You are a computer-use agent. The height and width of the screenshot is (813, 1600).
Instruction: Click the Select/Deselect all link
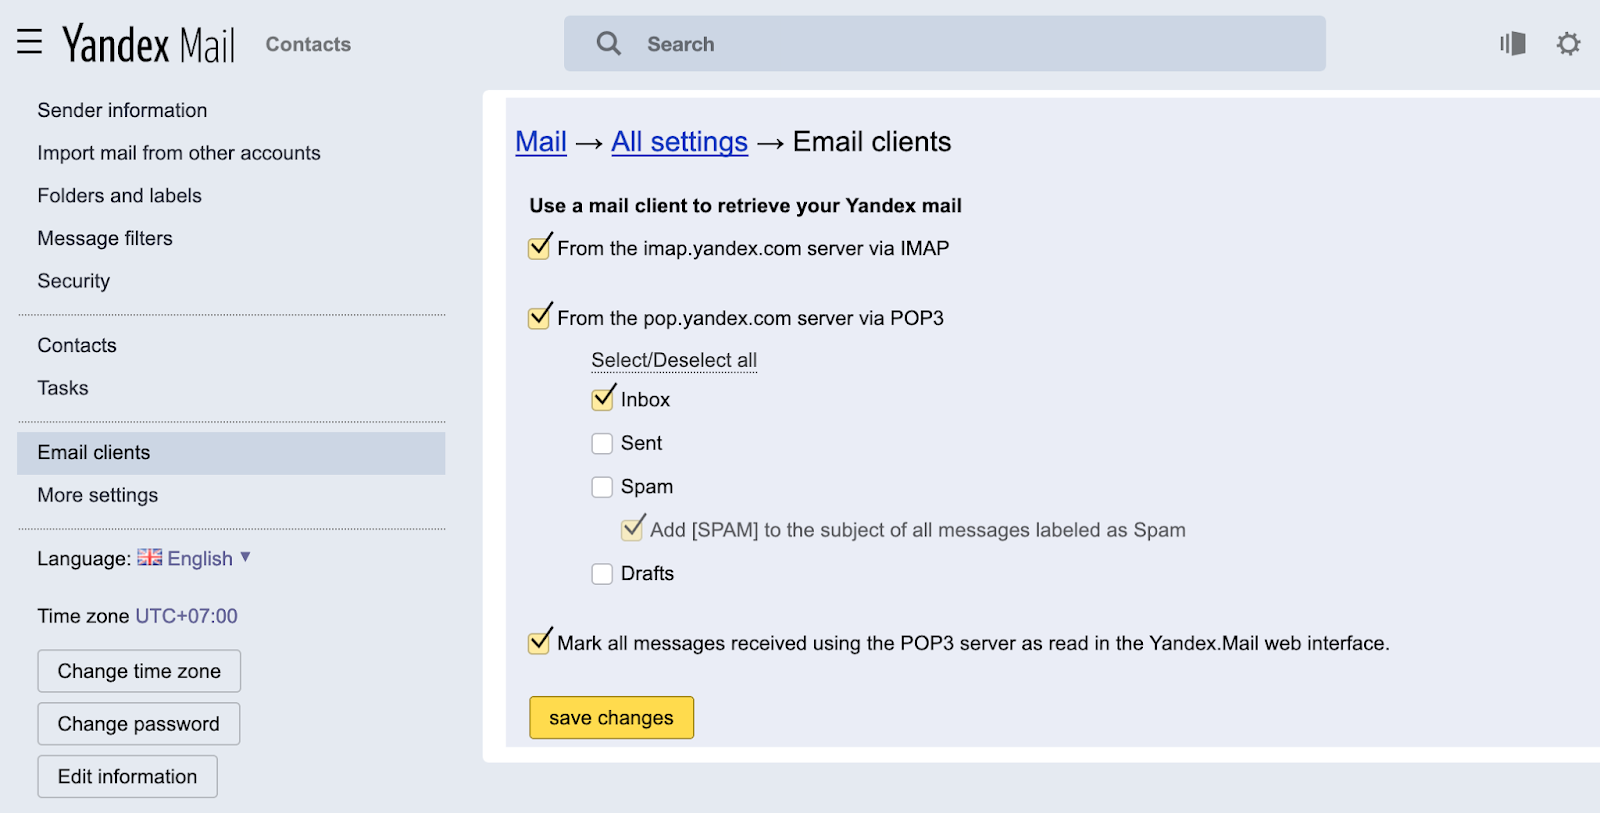point(673,360)
